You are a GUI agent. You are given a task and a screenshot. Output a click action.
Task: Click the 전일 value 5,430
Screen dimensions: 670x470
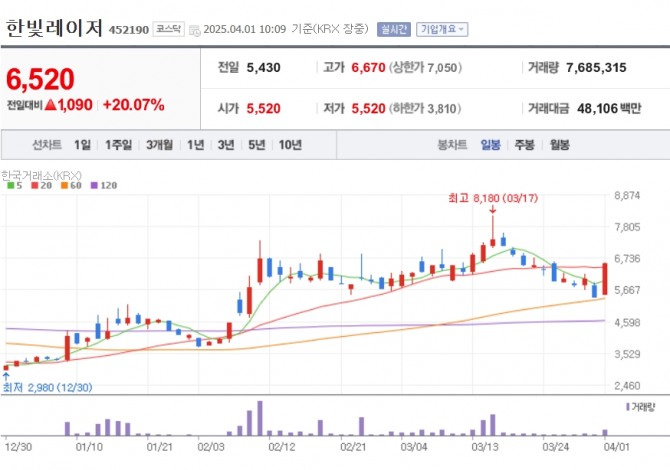click(263, 68)
